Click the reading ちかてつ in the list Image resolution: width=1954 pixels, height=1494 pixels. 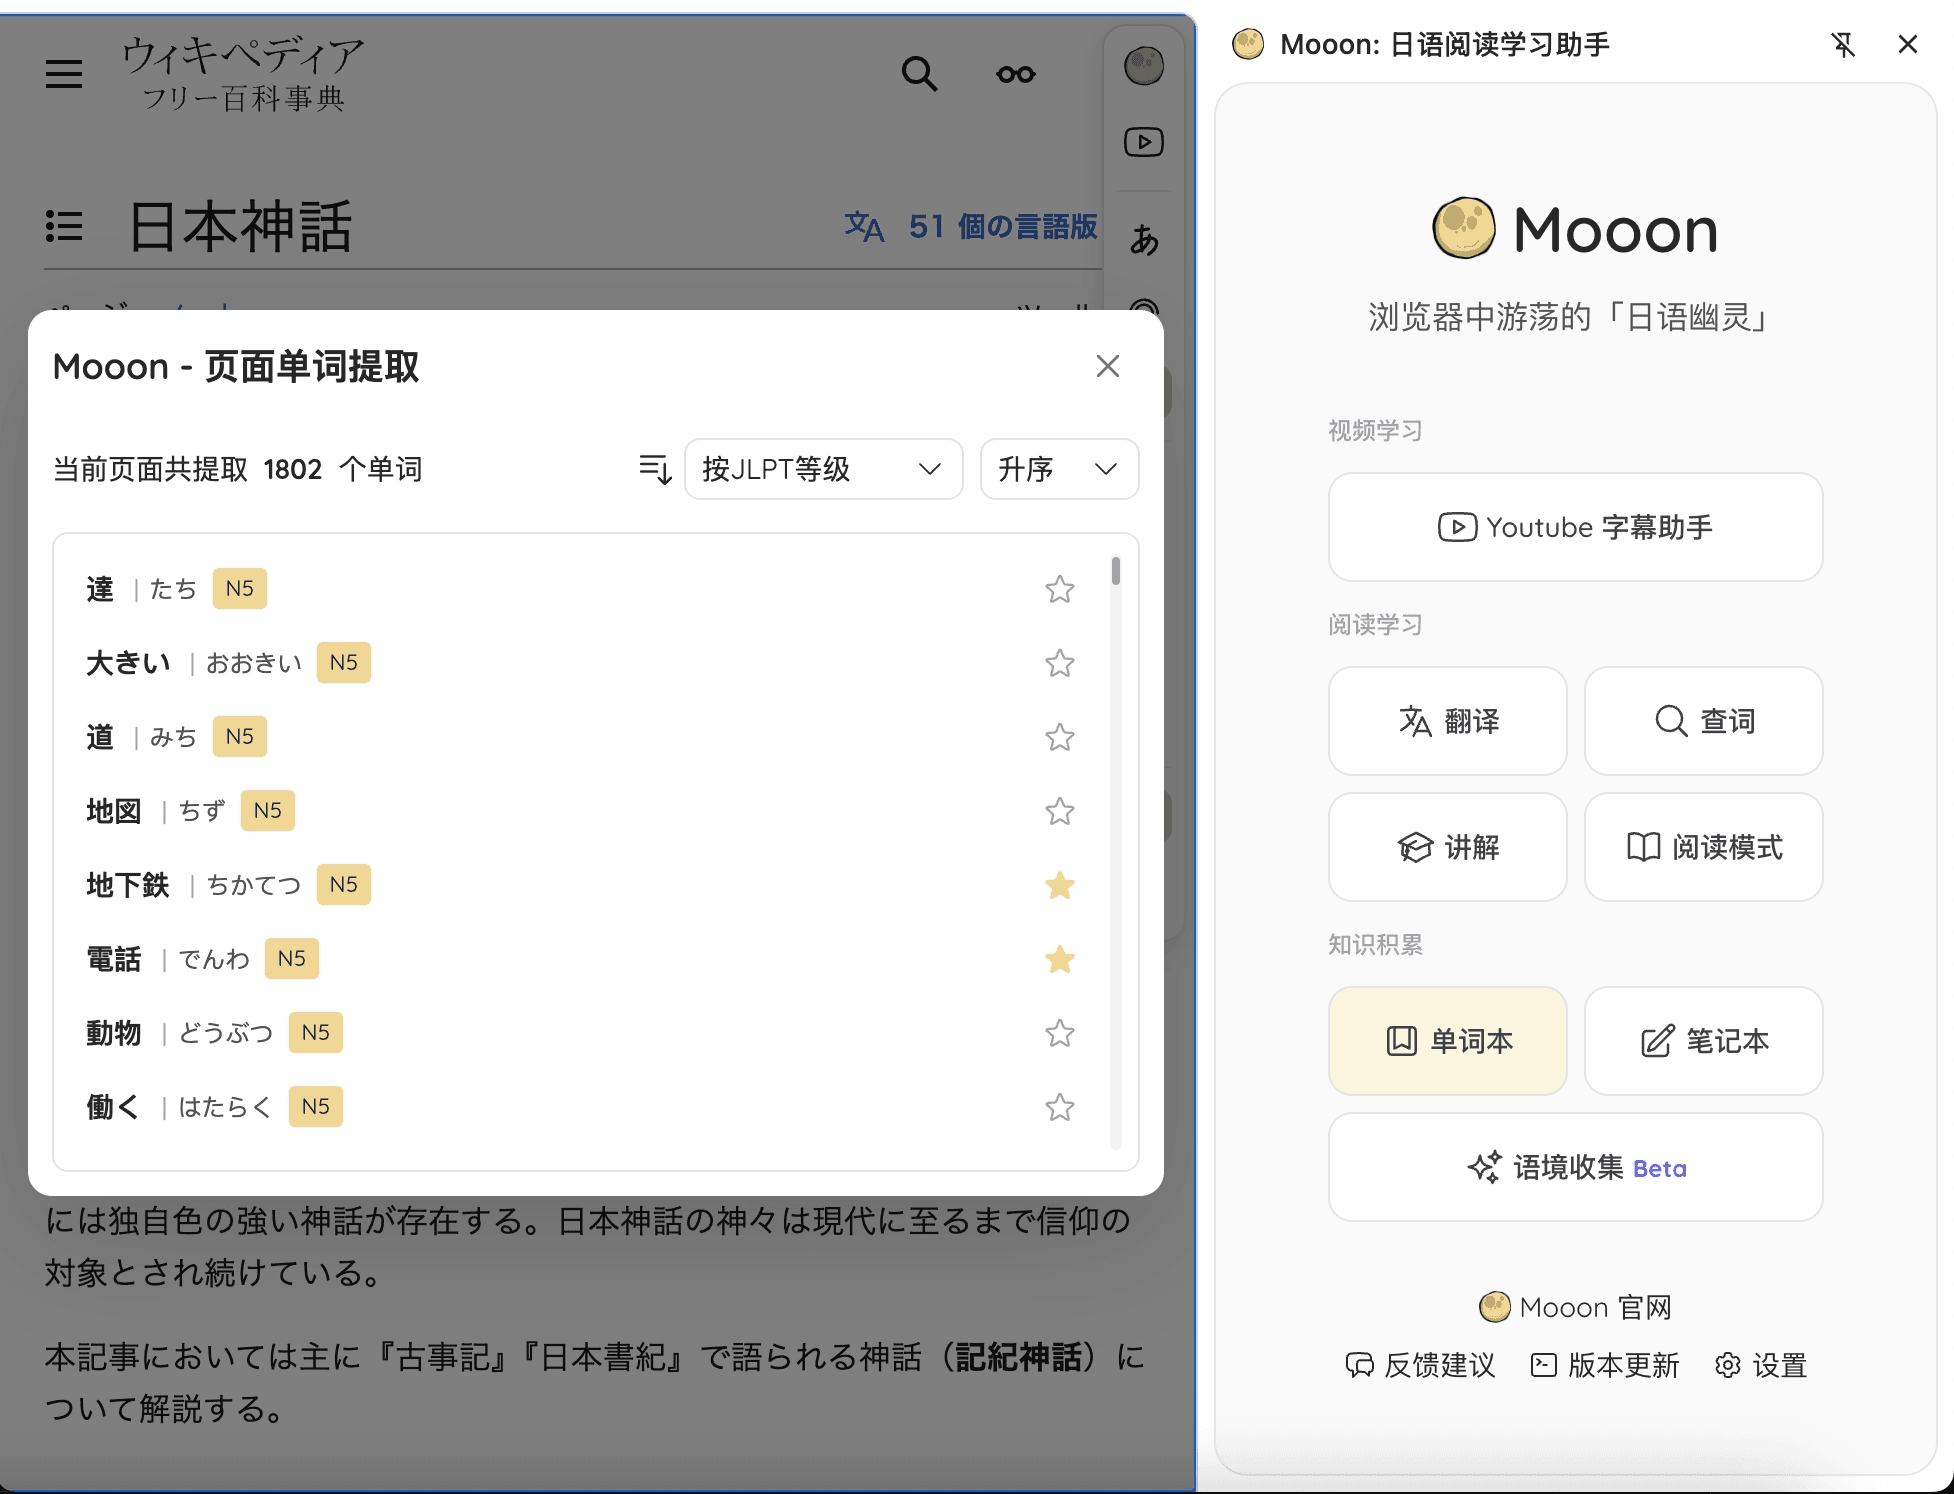pyautogui.click(x=254, y=885)
